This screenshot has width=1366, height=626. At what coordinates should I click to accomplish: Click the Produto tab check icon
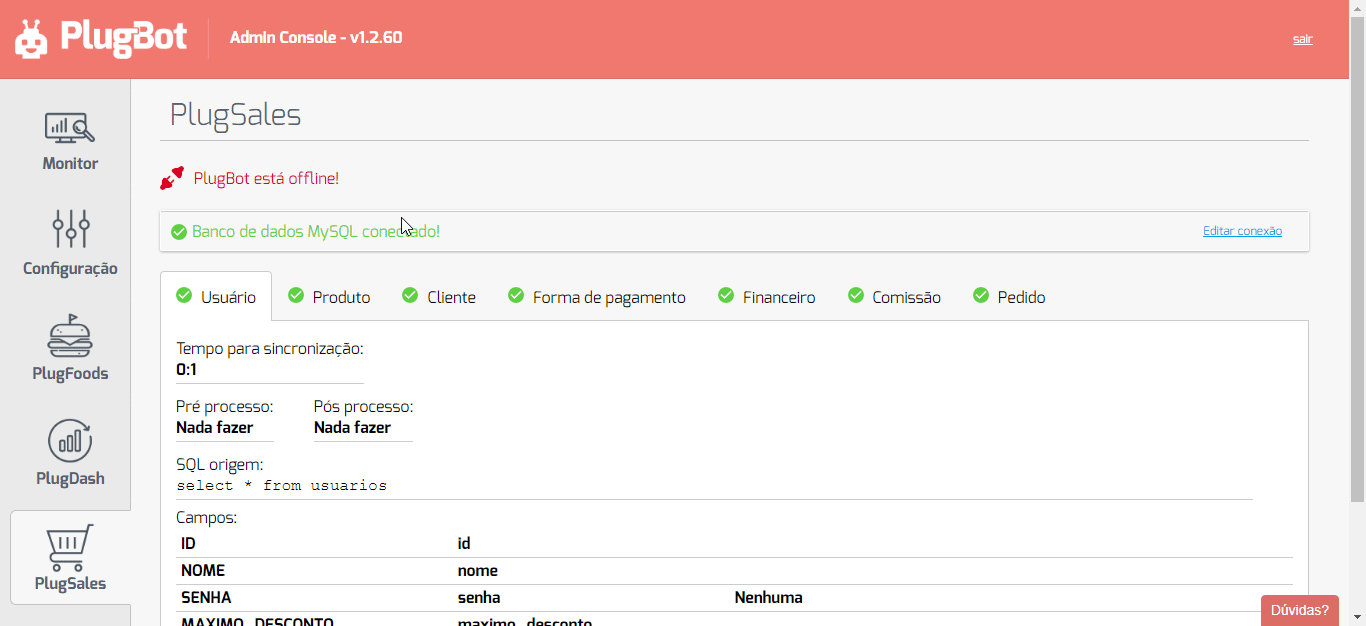pyautogui.click(x=296, y=295)
